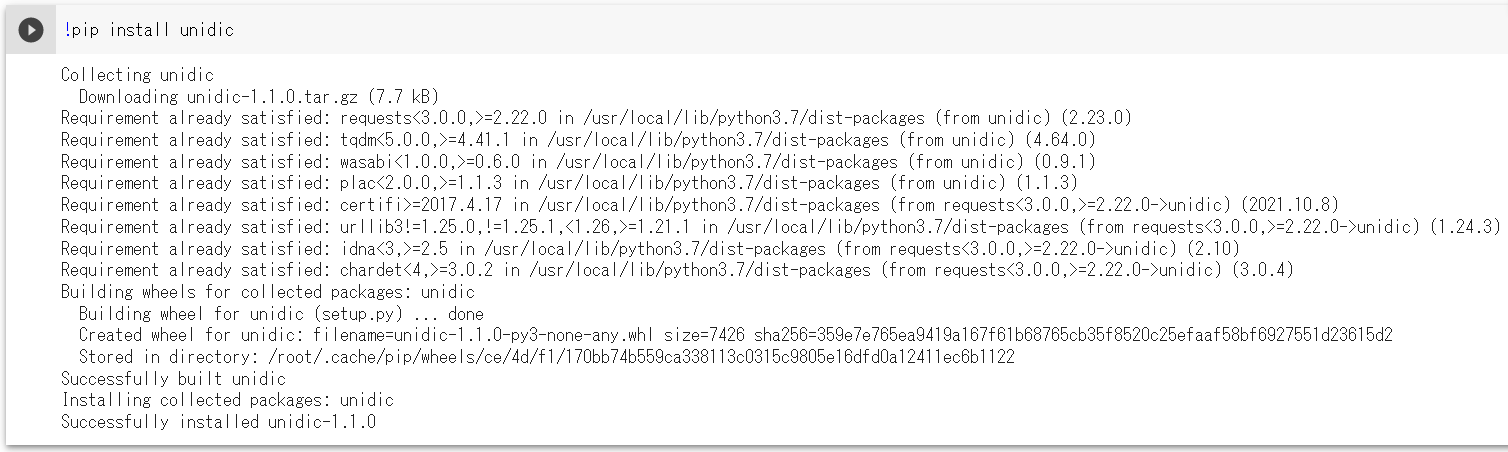This screenshot has width=1508, height=452.
Task: Click the 'Stored in directory' cache path line
Action: click(x=546, y=357)
